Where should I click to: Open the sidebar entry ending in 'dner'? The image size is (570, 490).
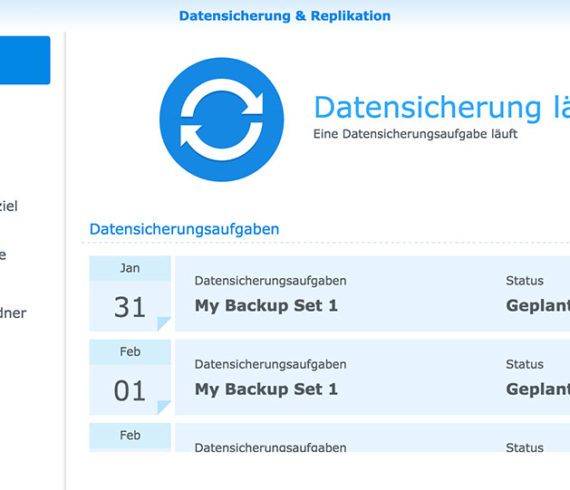click(x=13, y=313)
